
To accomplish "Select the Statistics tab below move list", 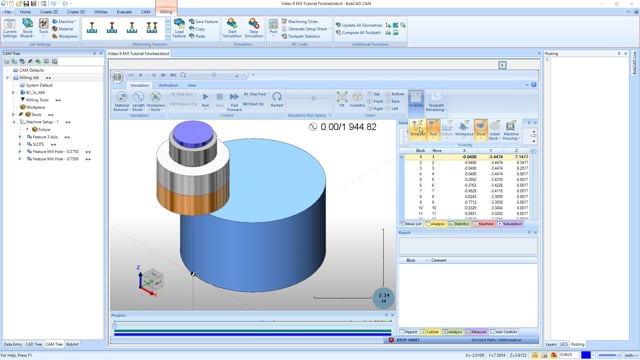I will click(459, 224).
